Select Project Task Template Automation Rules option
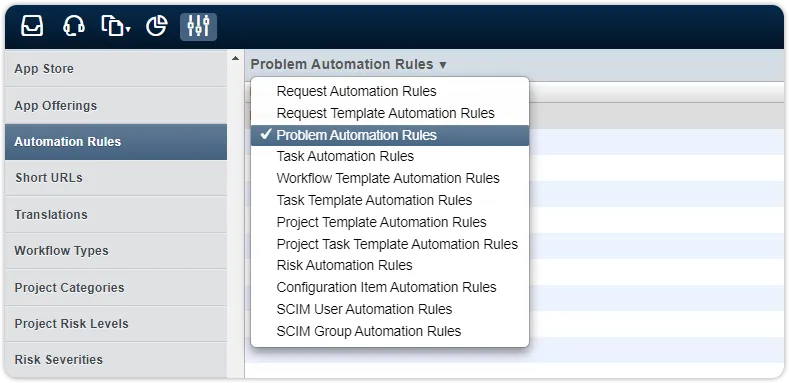The image size is (789, 383). pos(390,244)
